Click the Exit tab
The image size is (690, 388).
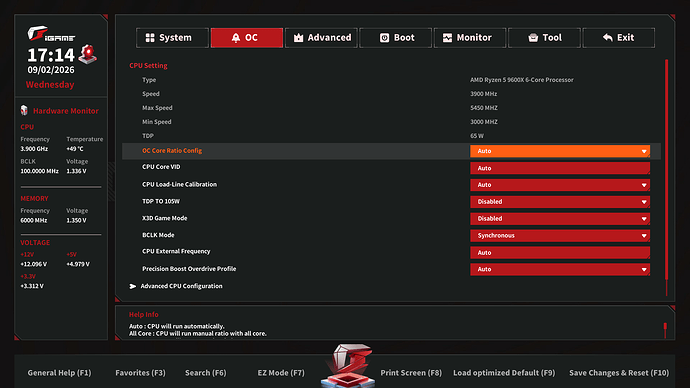point(618,38)
